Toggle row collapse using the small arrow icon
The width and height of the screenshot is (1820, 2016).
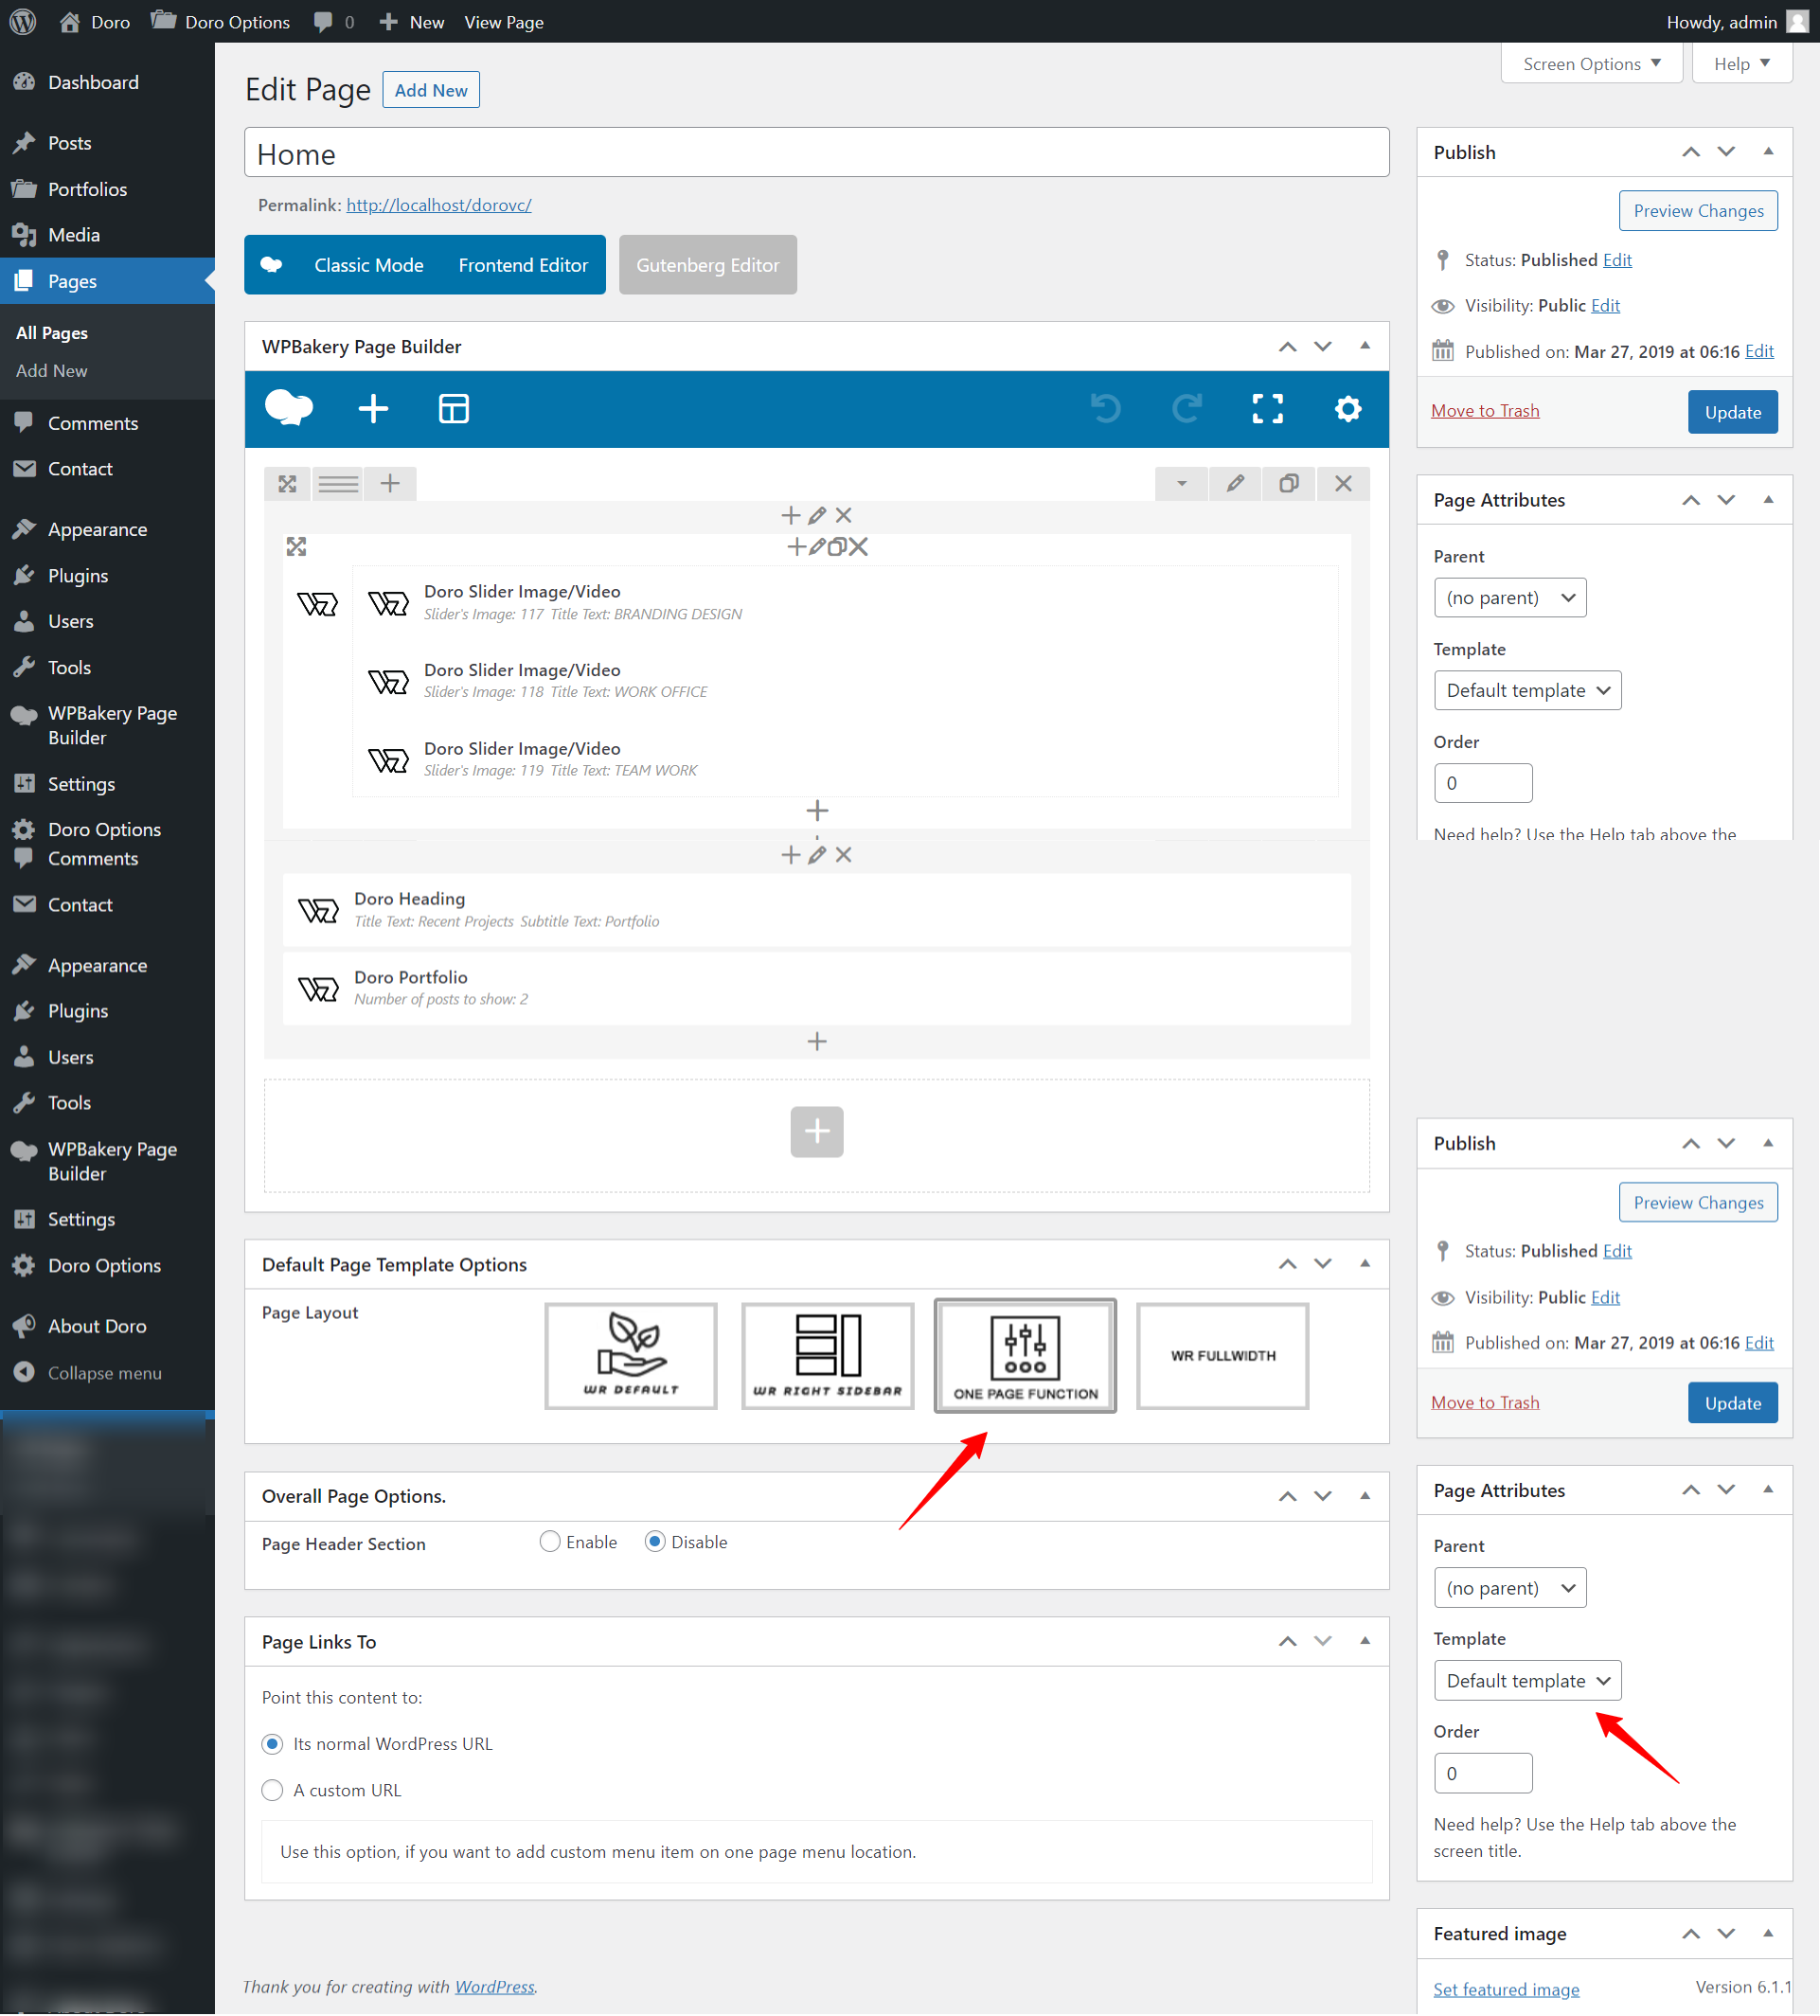point(1181,484)
